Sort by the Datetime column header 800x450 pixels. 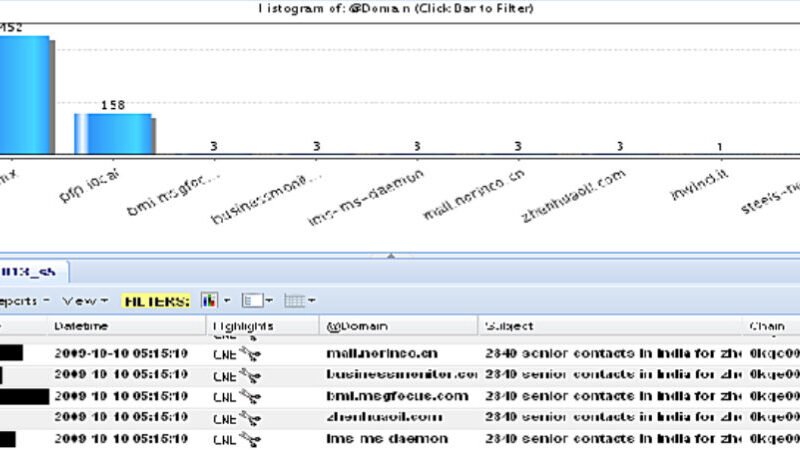81,326
